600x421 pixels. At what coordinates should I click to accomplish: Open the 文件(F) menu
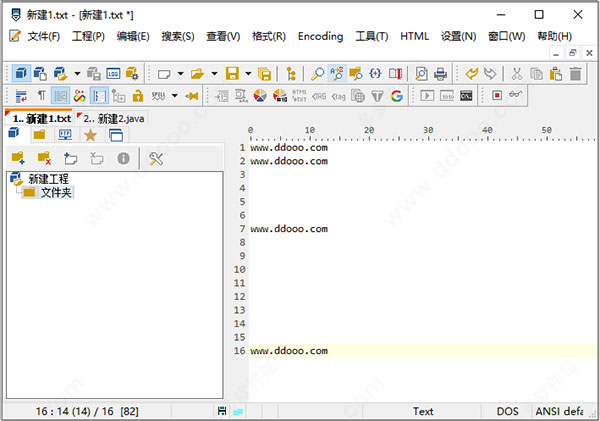44,36
